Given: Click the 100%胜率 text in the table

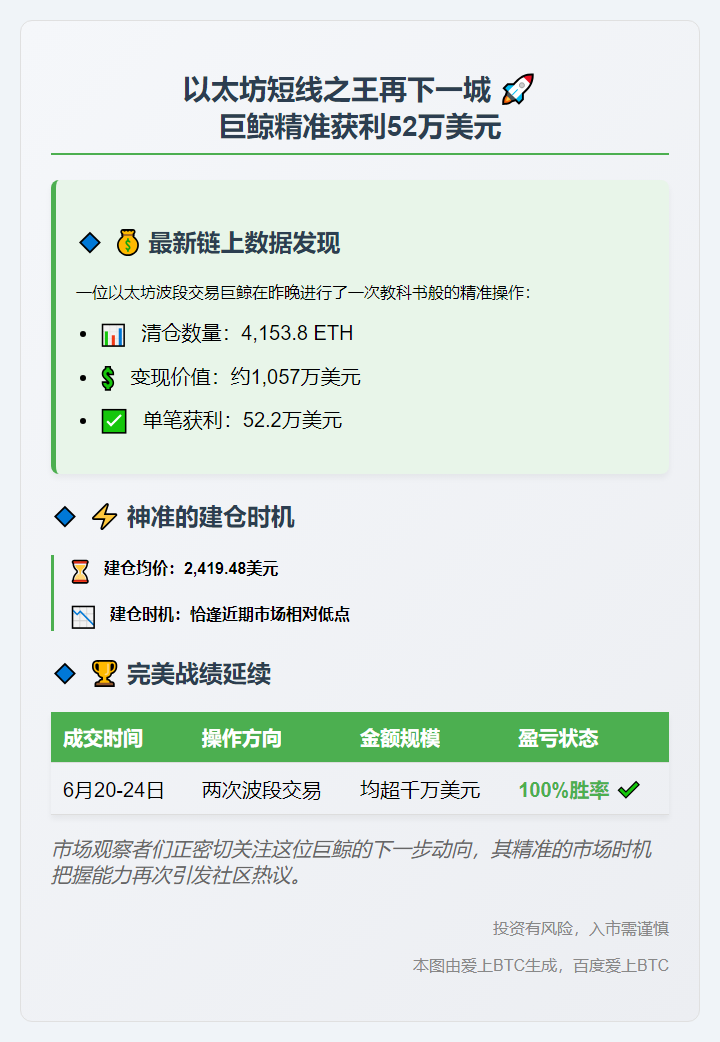Looking at the screenshot, I should [564, 790].
